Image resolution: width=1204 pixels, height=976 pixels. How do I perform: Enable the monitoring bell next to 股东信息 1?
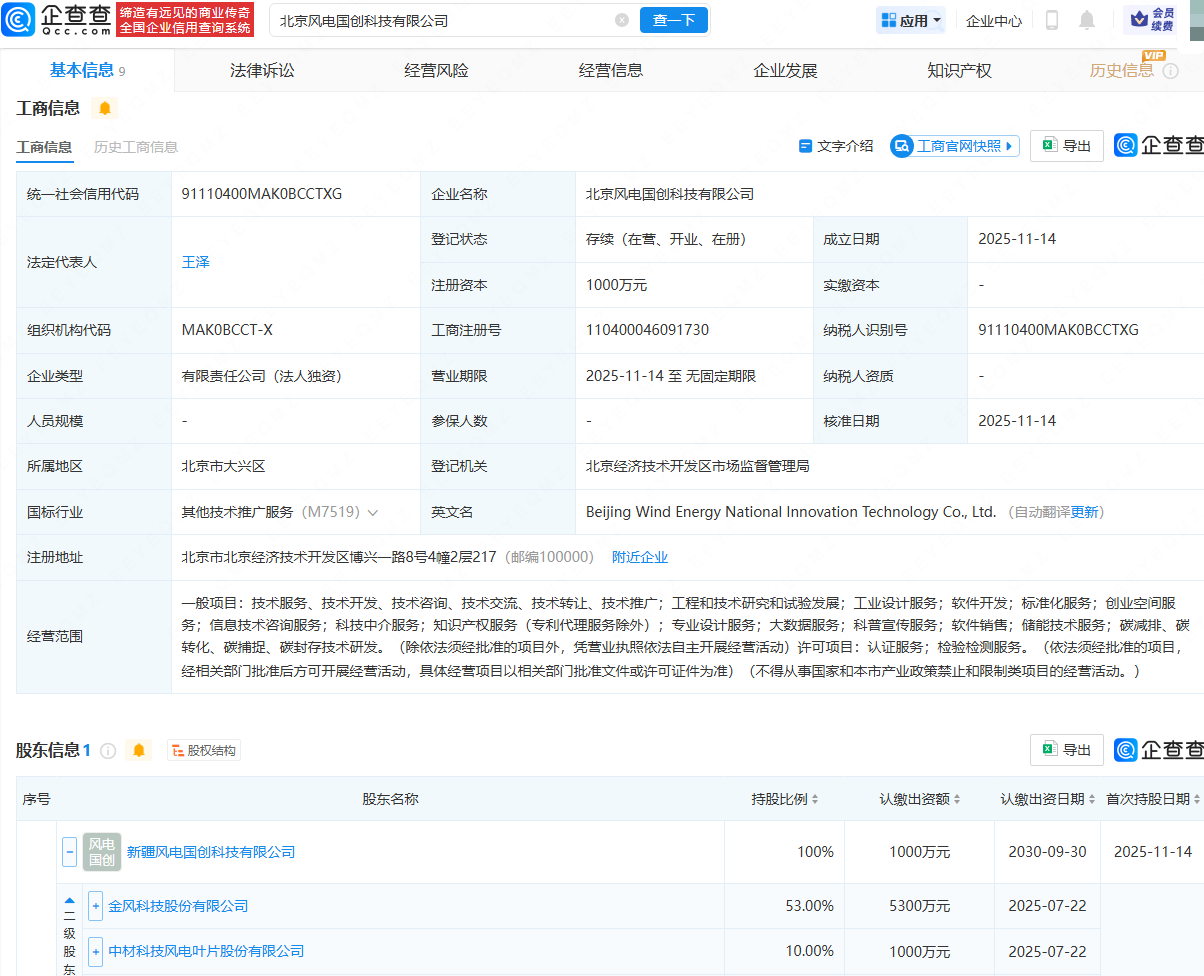[x=139, y=749]
